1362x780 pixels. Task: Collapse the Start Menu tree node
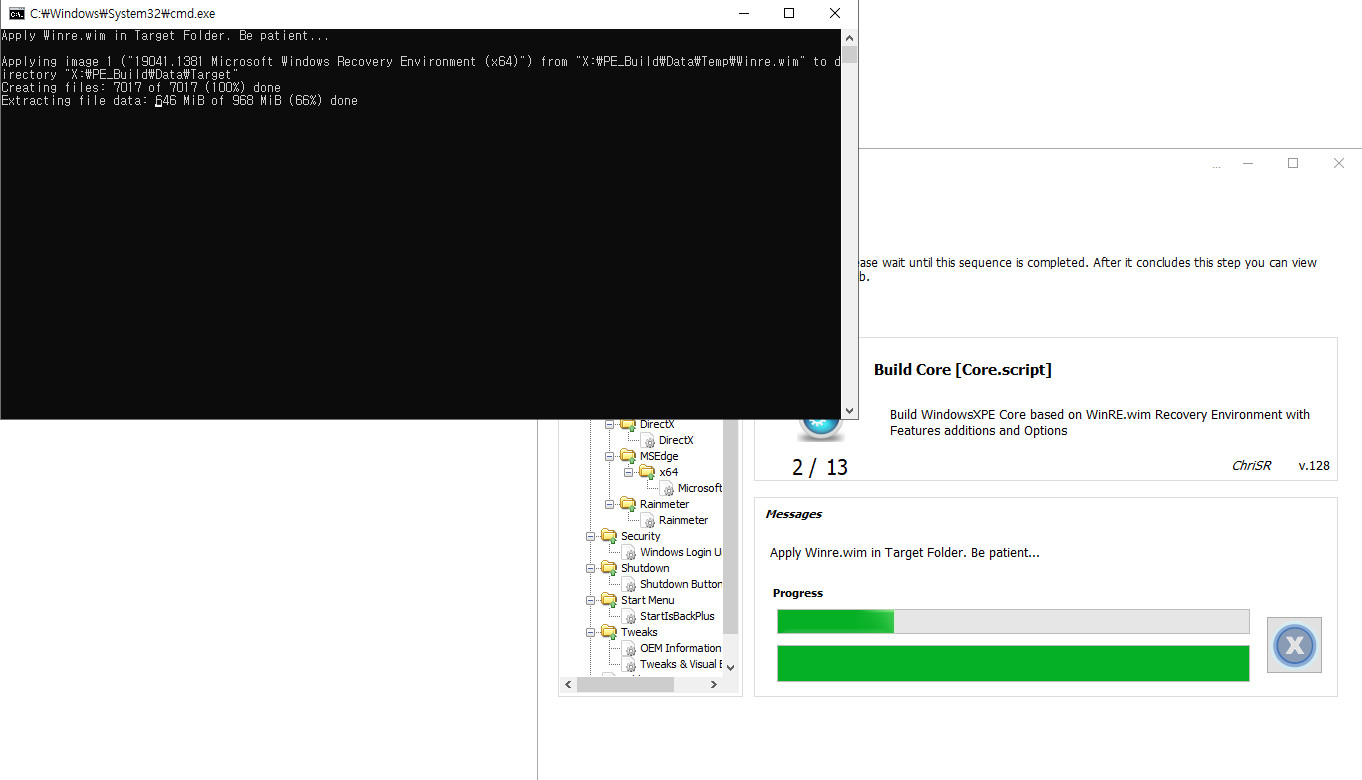(591, 600)
